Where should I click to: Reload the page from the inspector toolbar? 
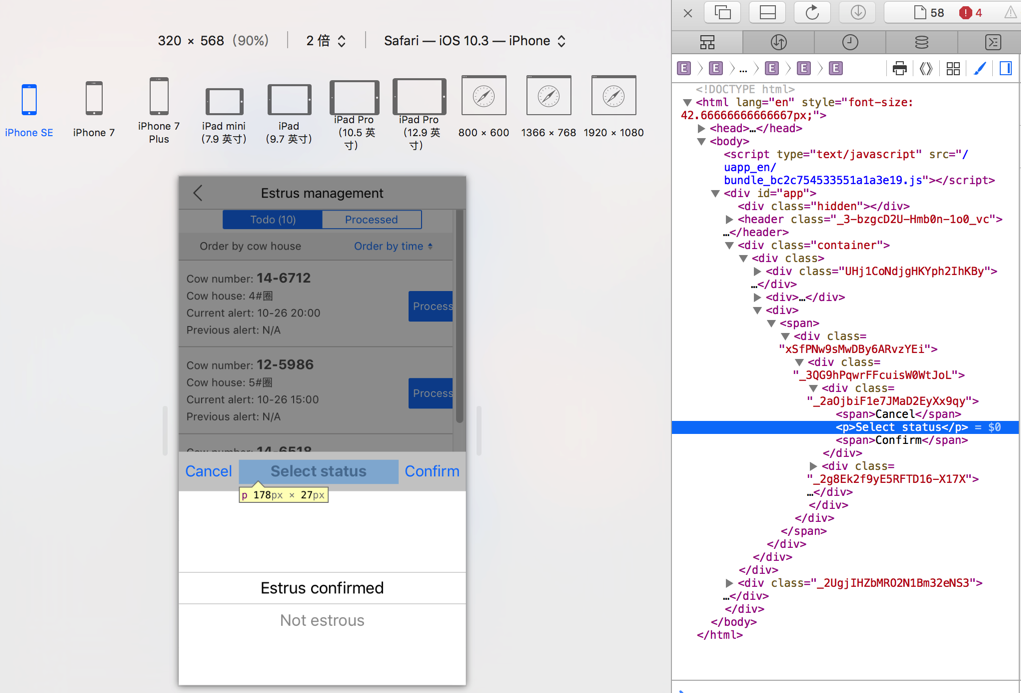coord(812,12)
